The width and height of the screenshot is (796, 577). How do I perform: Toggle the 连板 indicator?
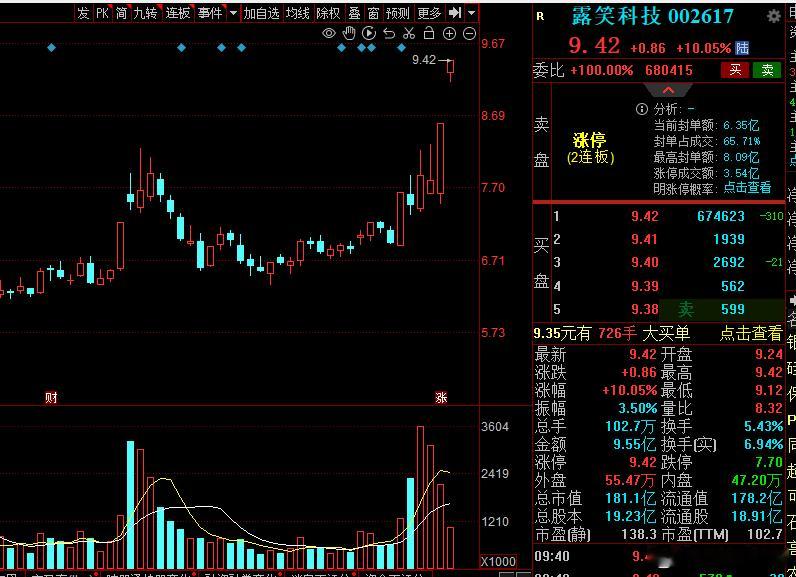click(178, 13)
